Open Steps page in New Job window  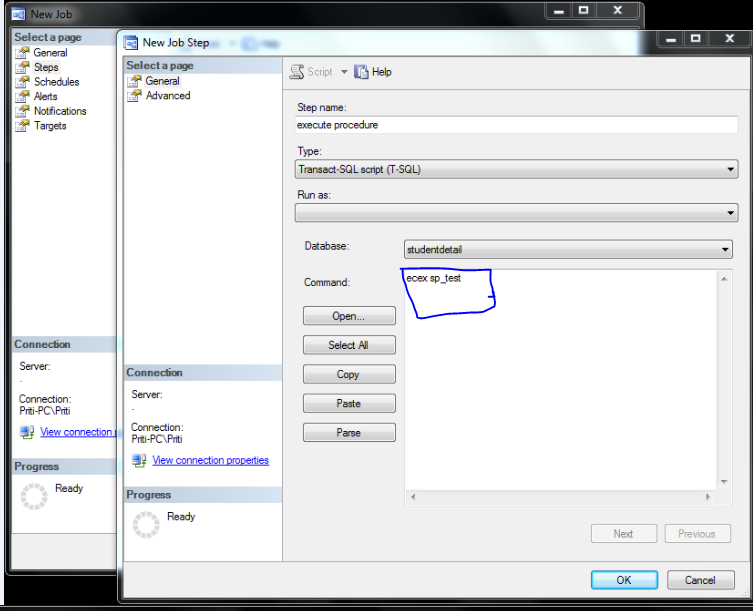(46, 67)
